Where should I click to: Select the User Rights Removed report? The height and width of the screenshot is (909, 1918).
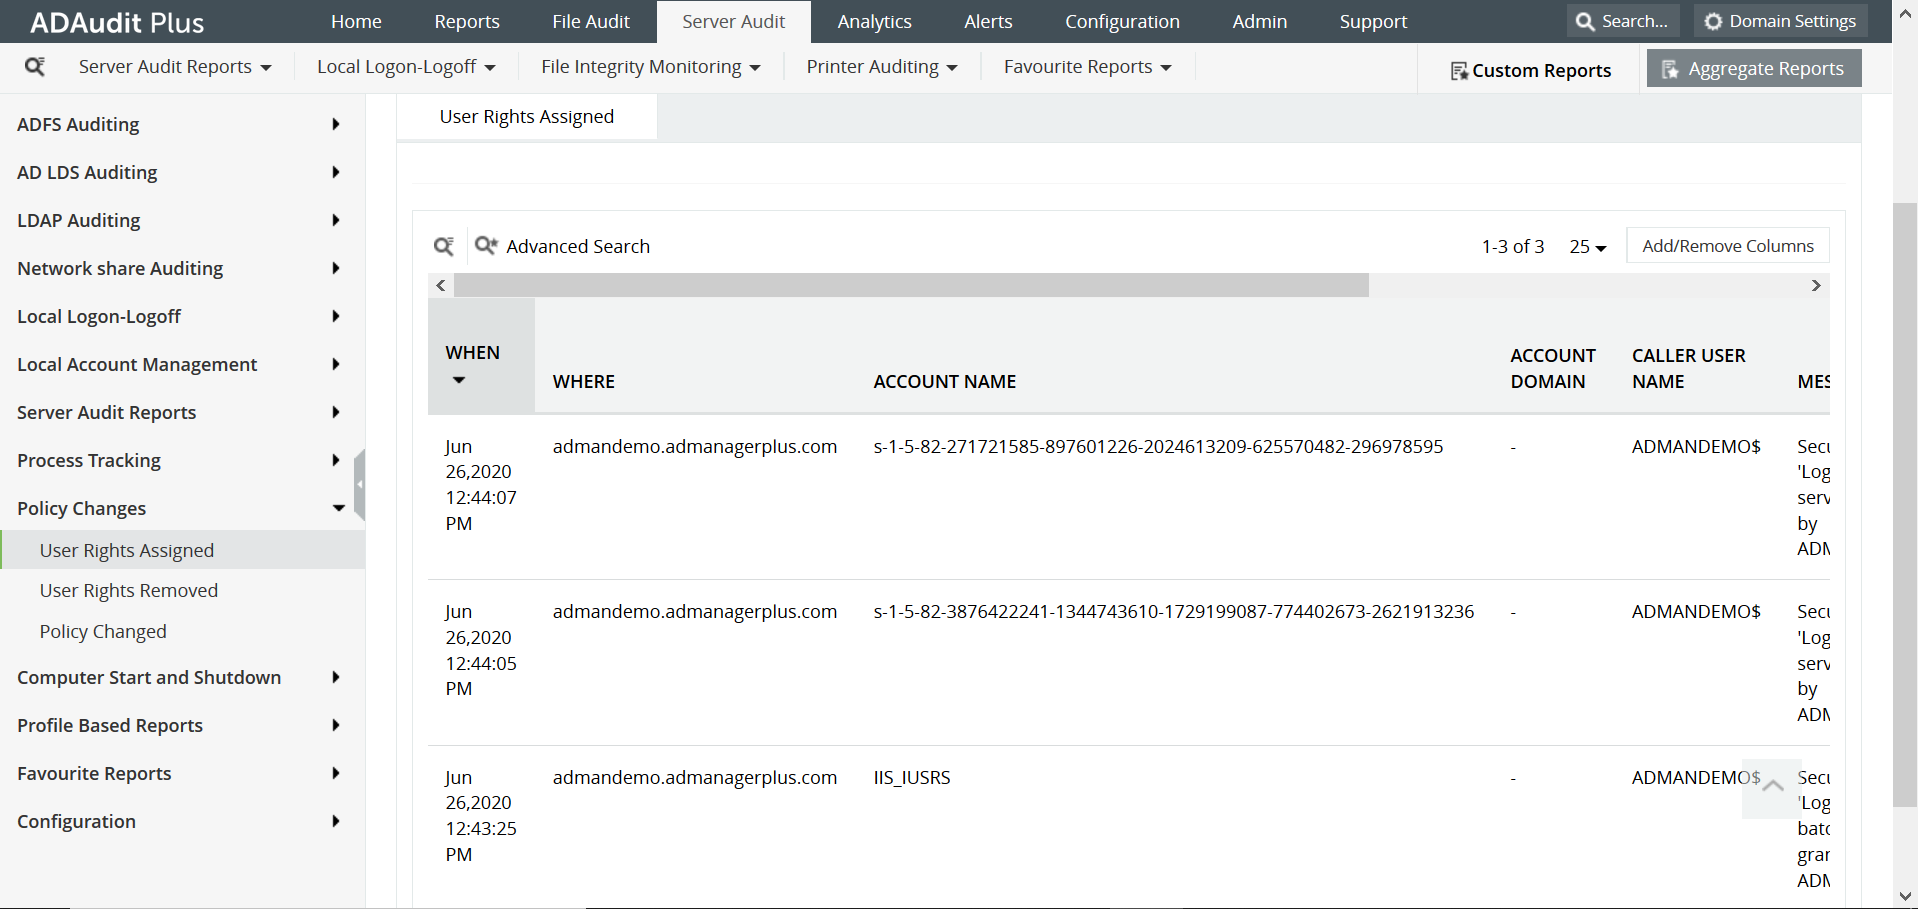coord(129,590)
